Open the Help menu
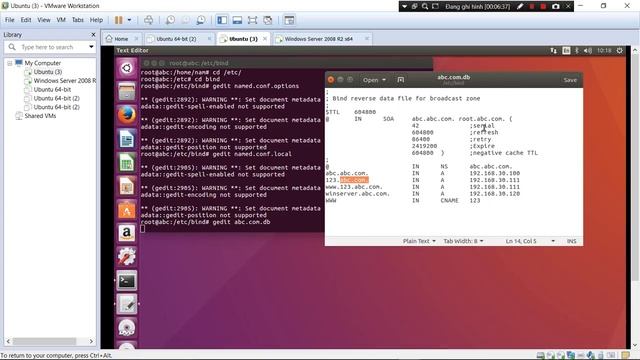This screenshot has width=640, height=360. coord(96,20)
